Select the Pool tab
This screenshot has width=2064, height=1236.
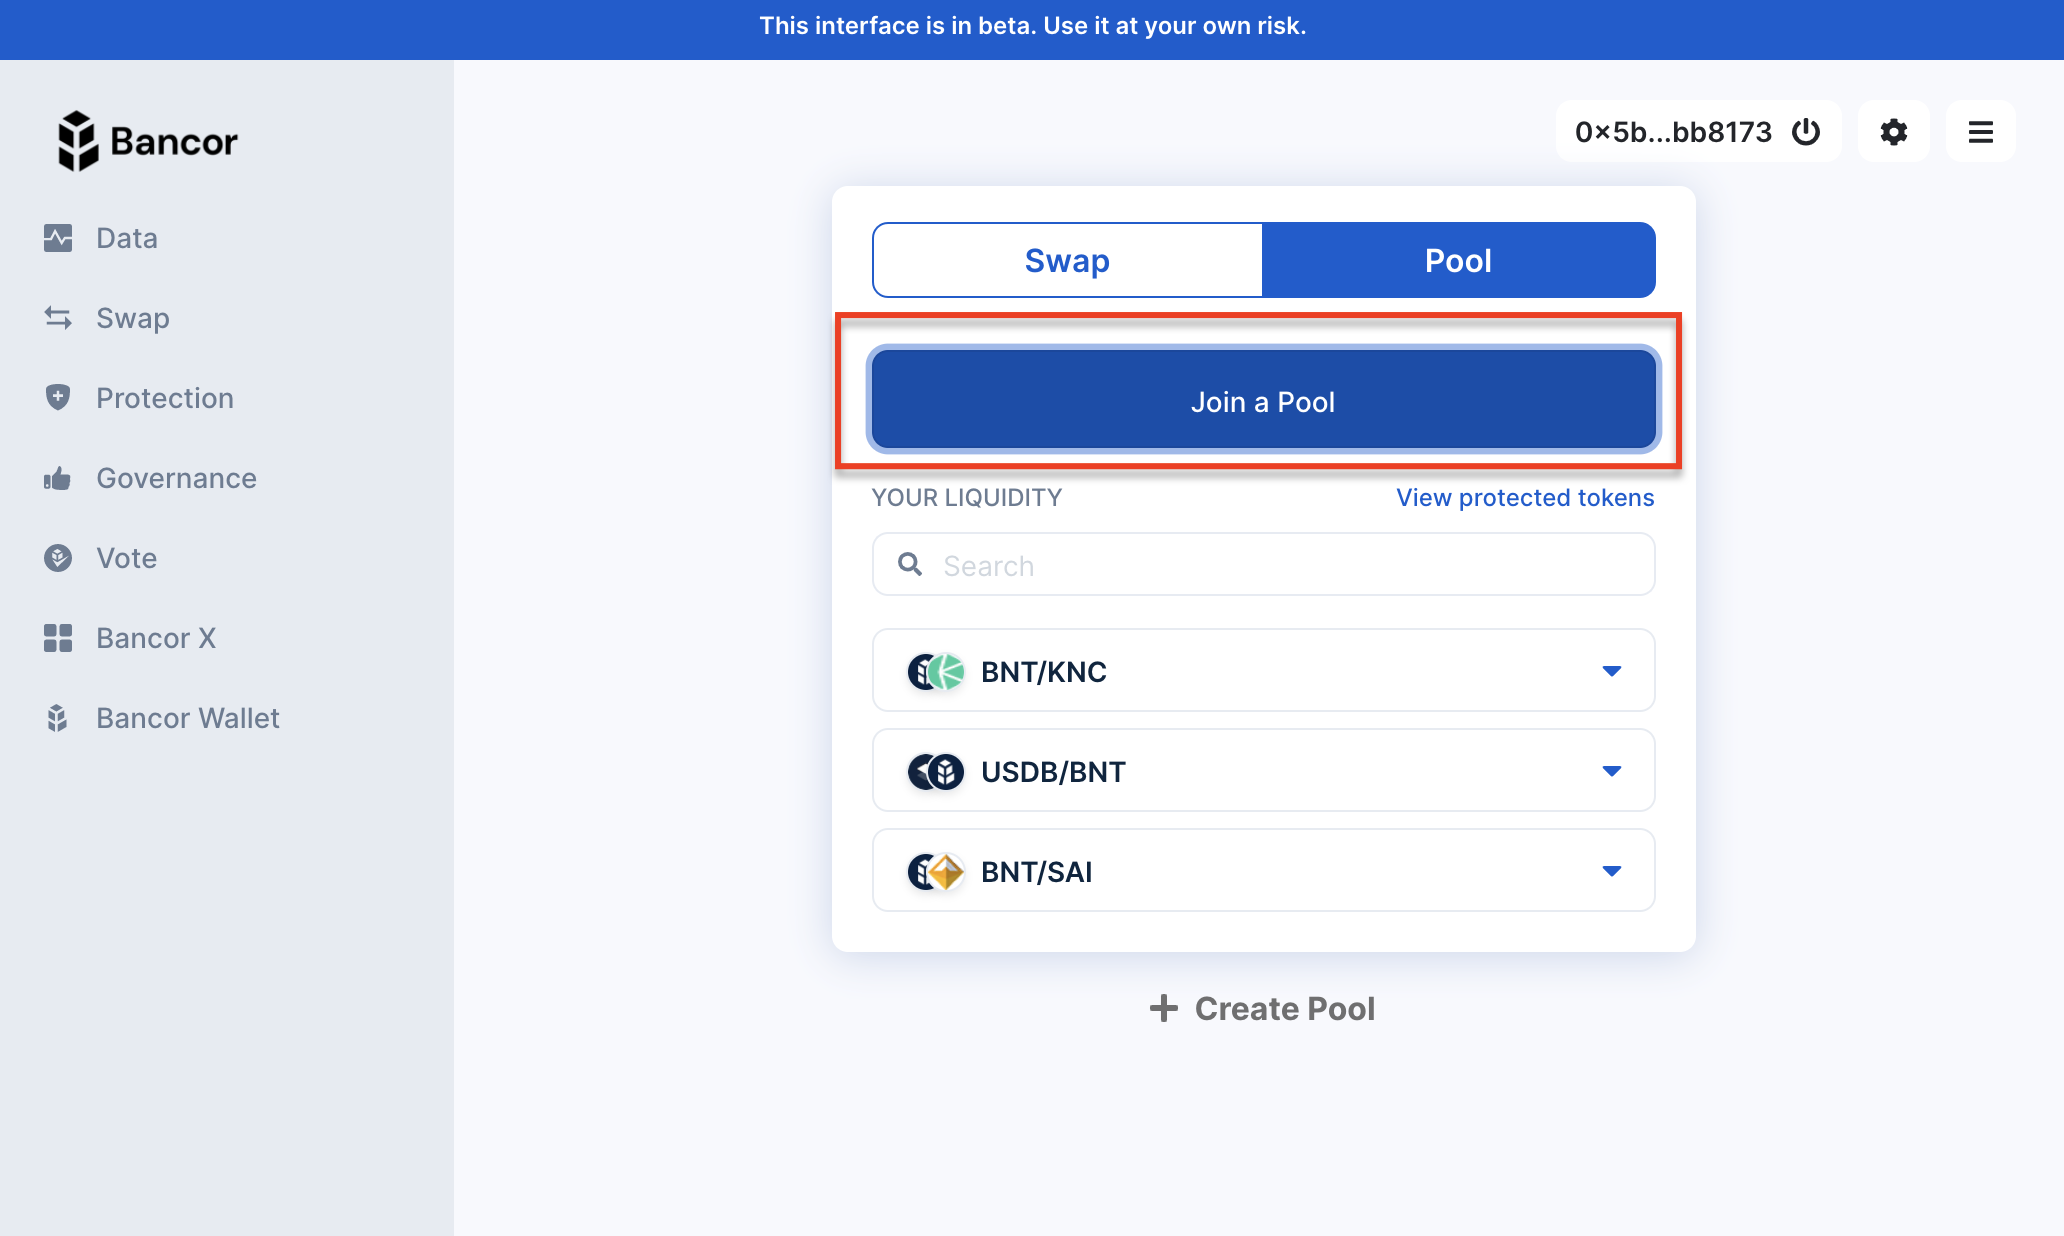click(1458, 260)
